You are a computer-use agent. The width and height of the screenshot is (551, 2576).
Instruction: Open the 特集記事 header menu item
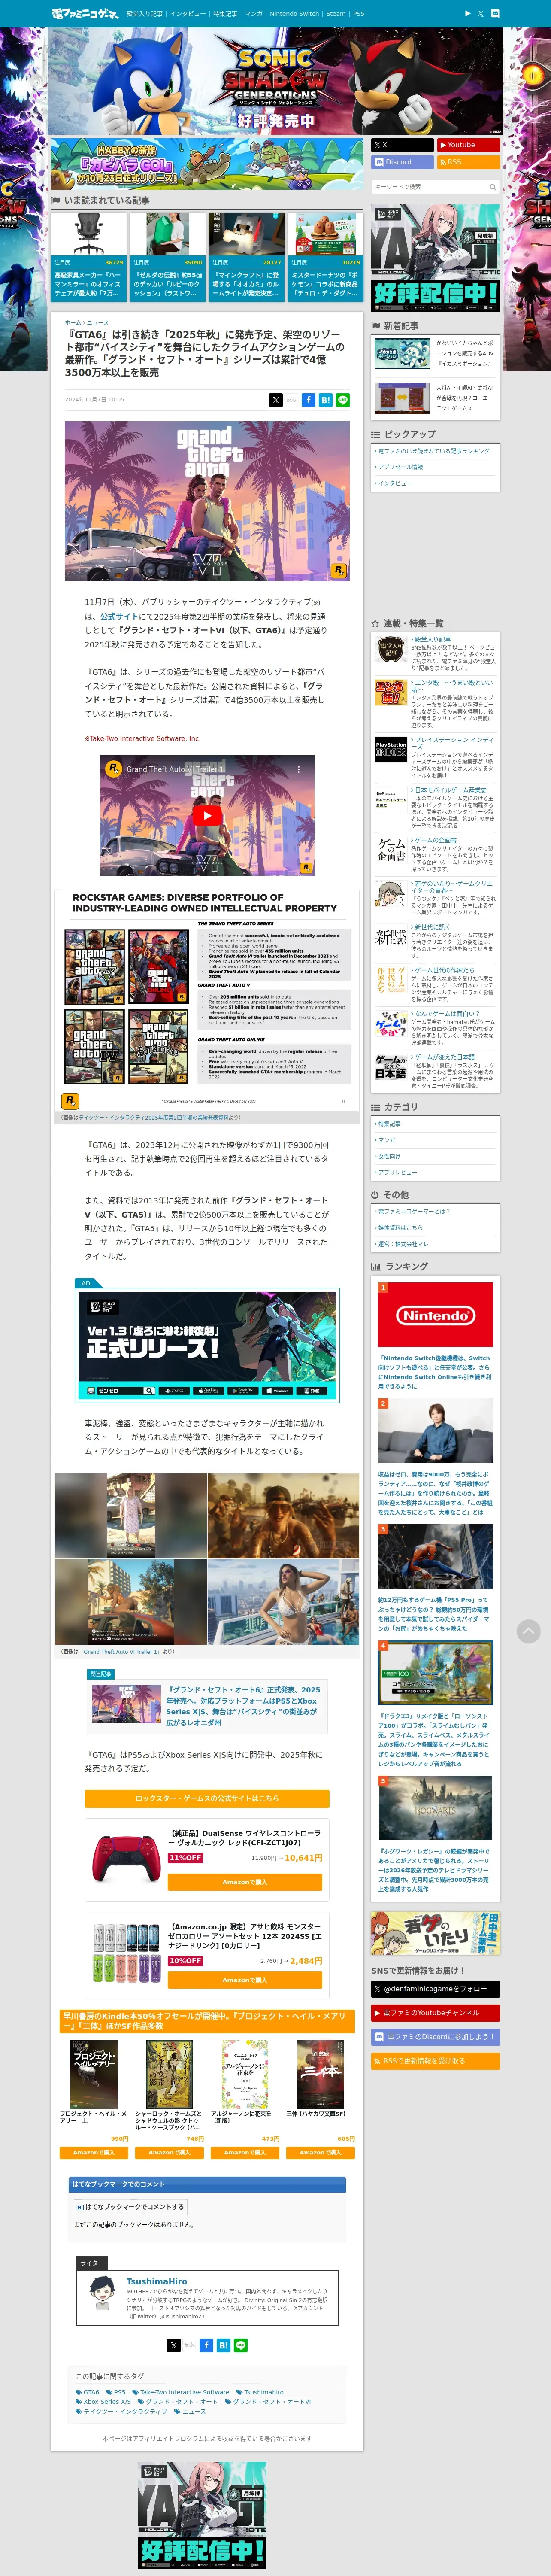pos(225,14)
